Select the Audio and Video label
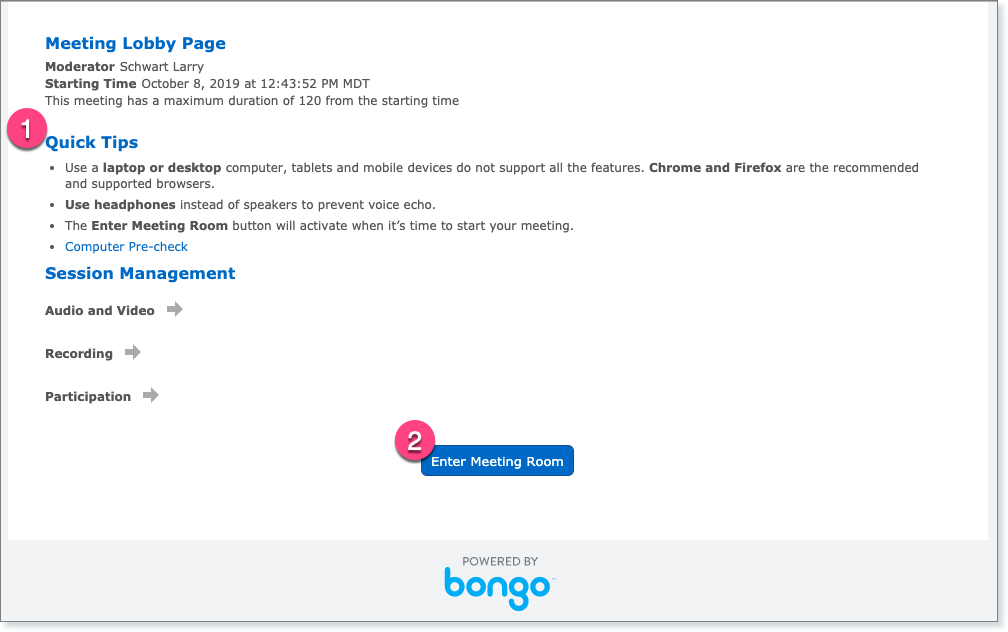 pyautogui.click(x=100, y=311)
